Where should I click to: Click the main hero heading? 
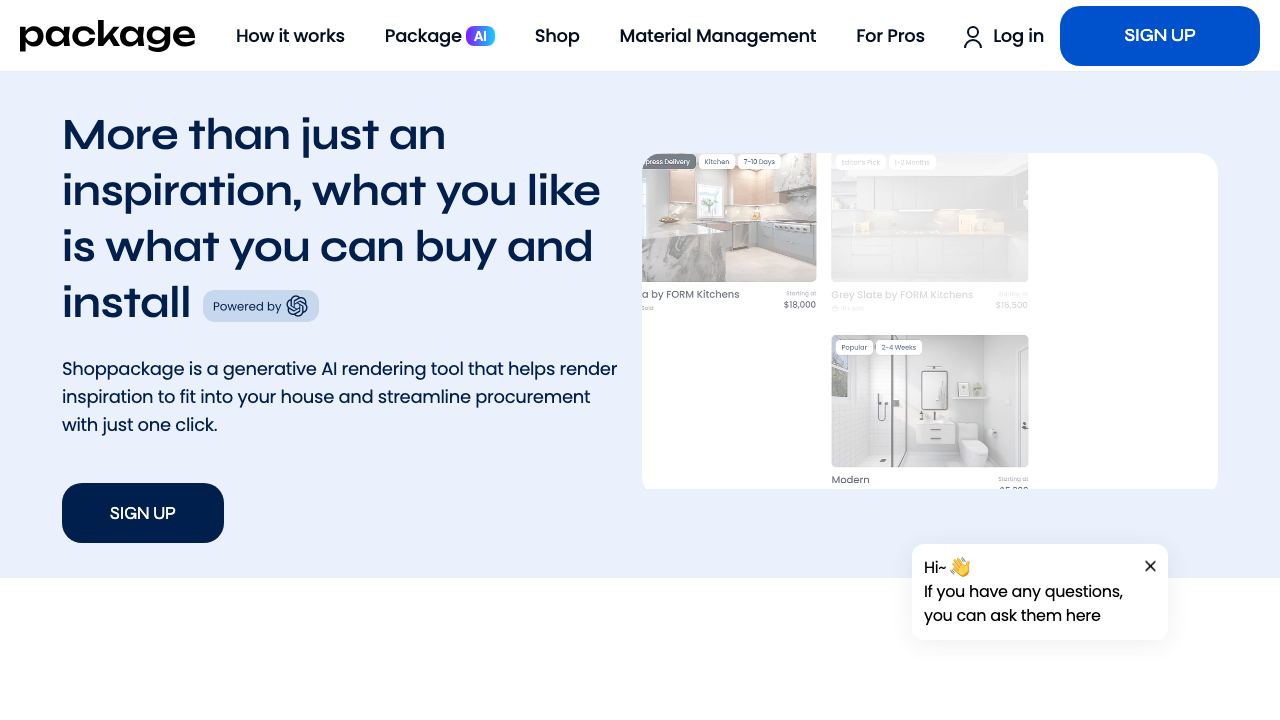pos(331,218)
